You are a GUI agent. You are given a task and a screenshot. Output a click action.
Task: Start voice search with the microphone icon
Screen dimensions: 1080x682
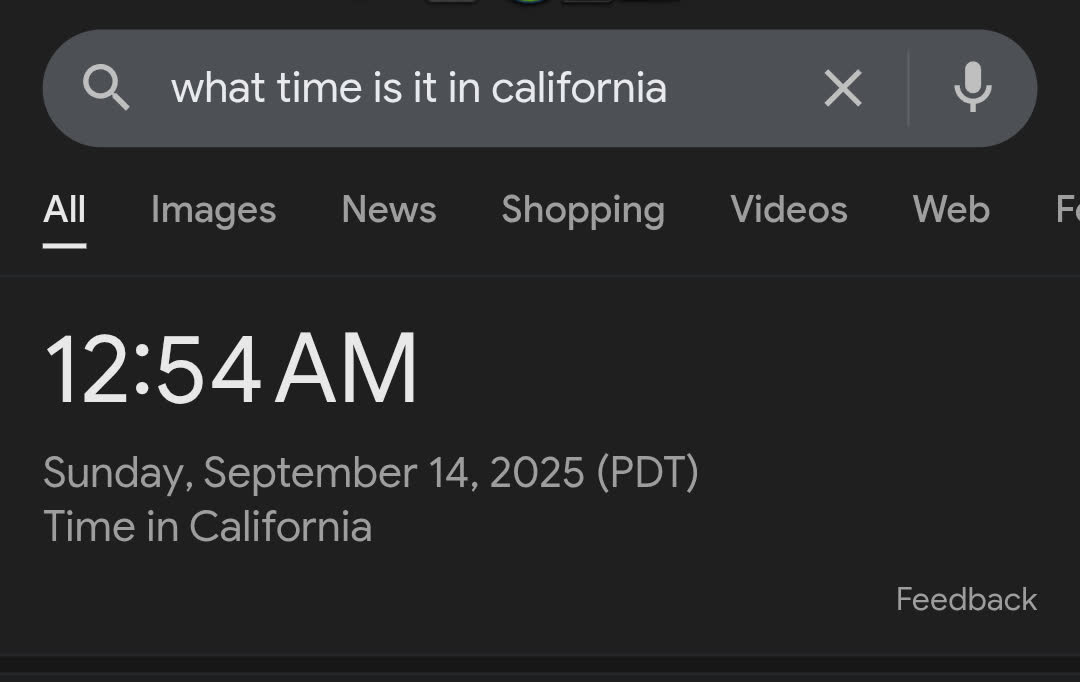(973, 87)
